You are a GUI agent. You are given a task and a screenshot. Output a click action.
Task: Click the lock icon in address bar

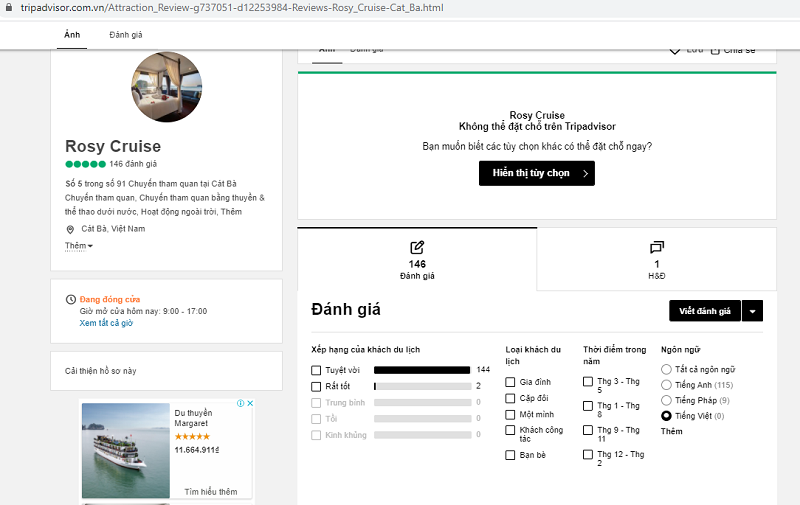[9, 8]
